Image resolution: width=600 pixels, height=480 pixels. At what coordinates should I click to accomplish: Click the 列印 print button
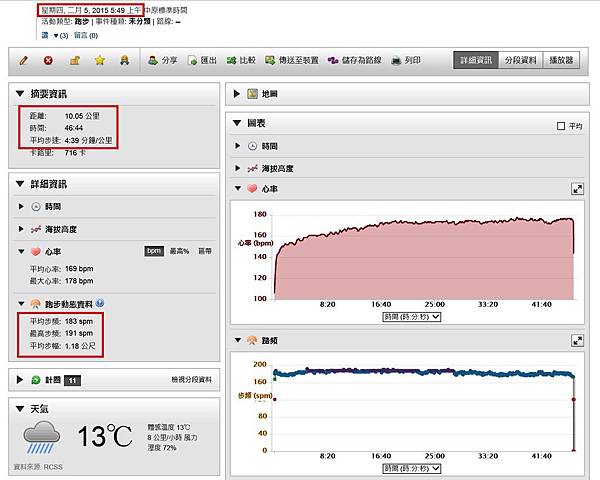tap(406, 60)
